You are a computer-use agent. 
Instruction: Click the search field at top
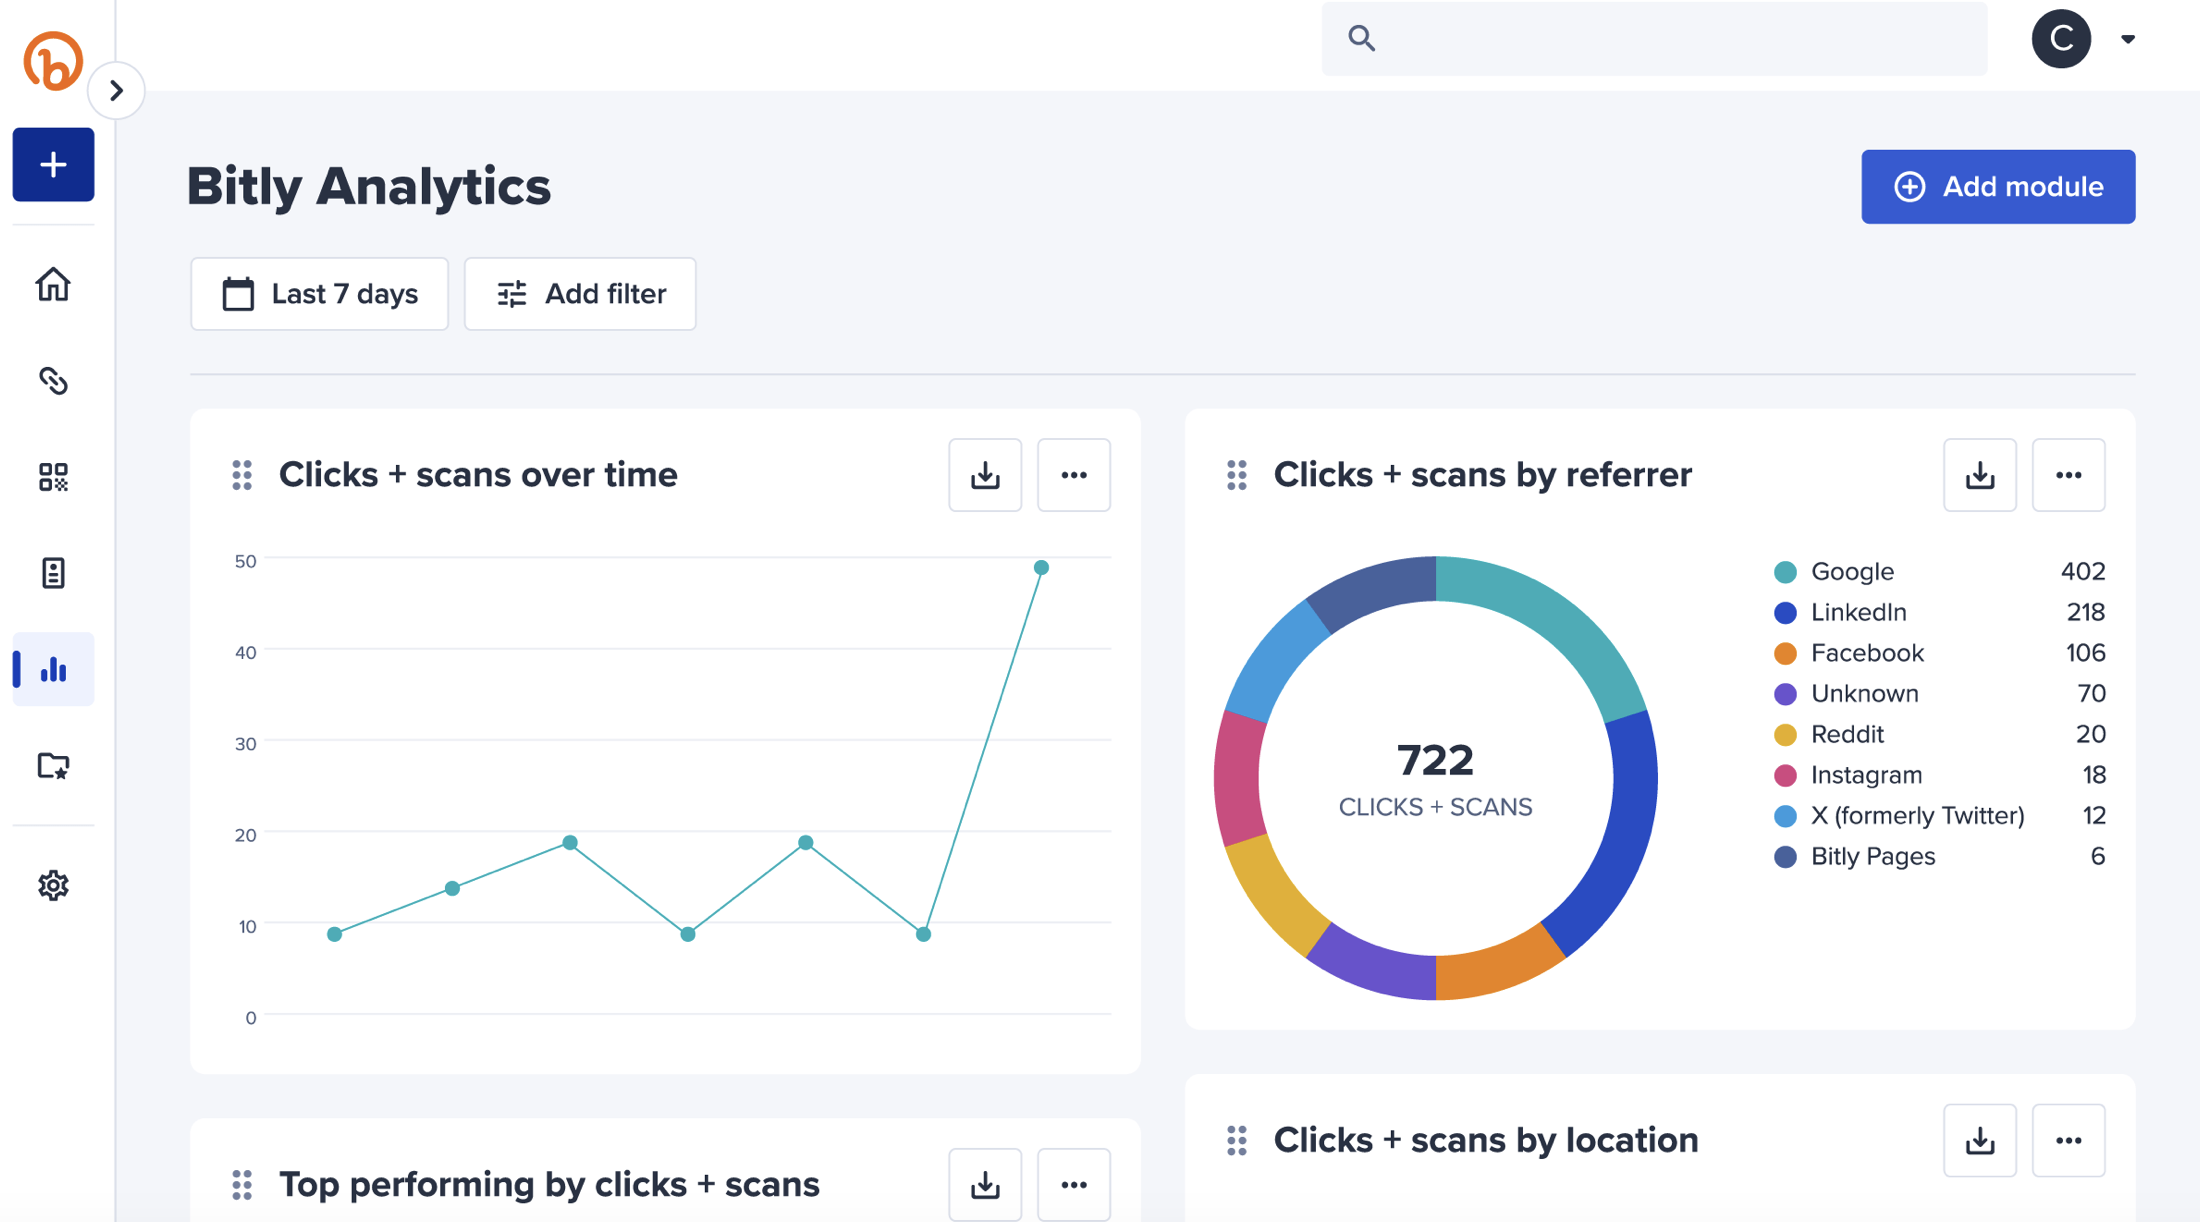(x=1654, y=39)
